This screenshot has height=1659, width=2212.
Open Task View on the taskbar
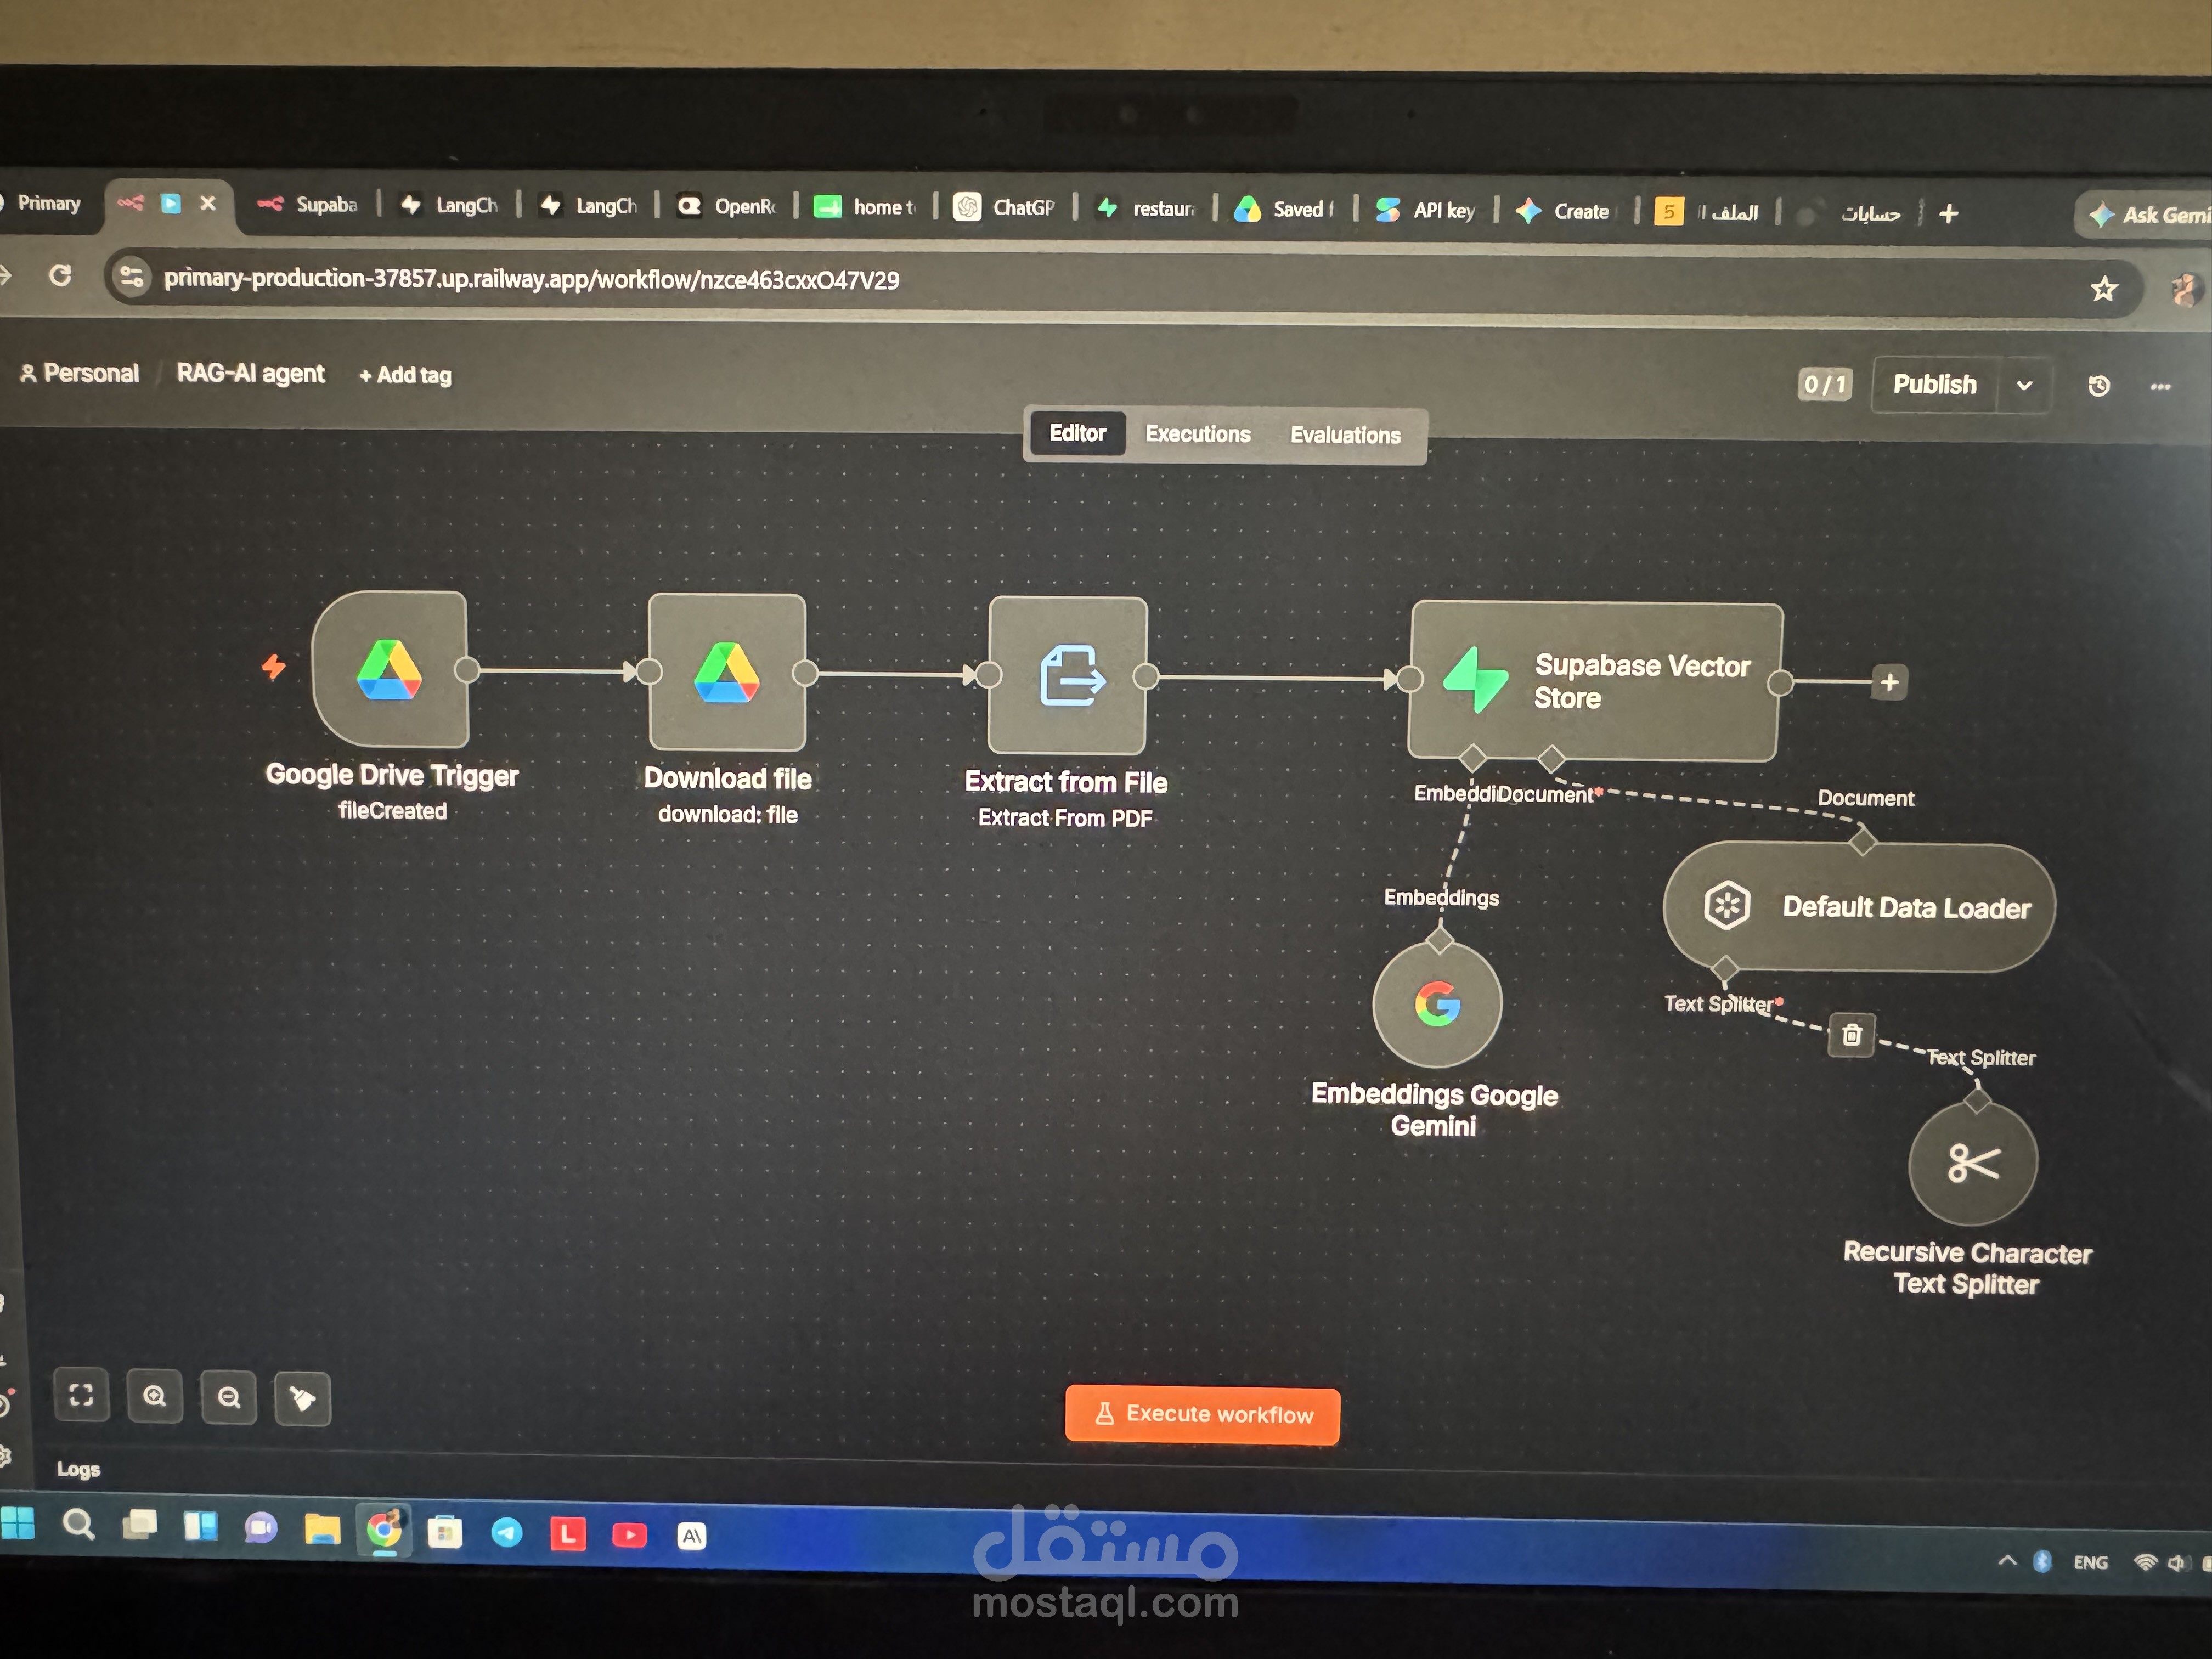pyautogui.click(x=140, y=1526)
